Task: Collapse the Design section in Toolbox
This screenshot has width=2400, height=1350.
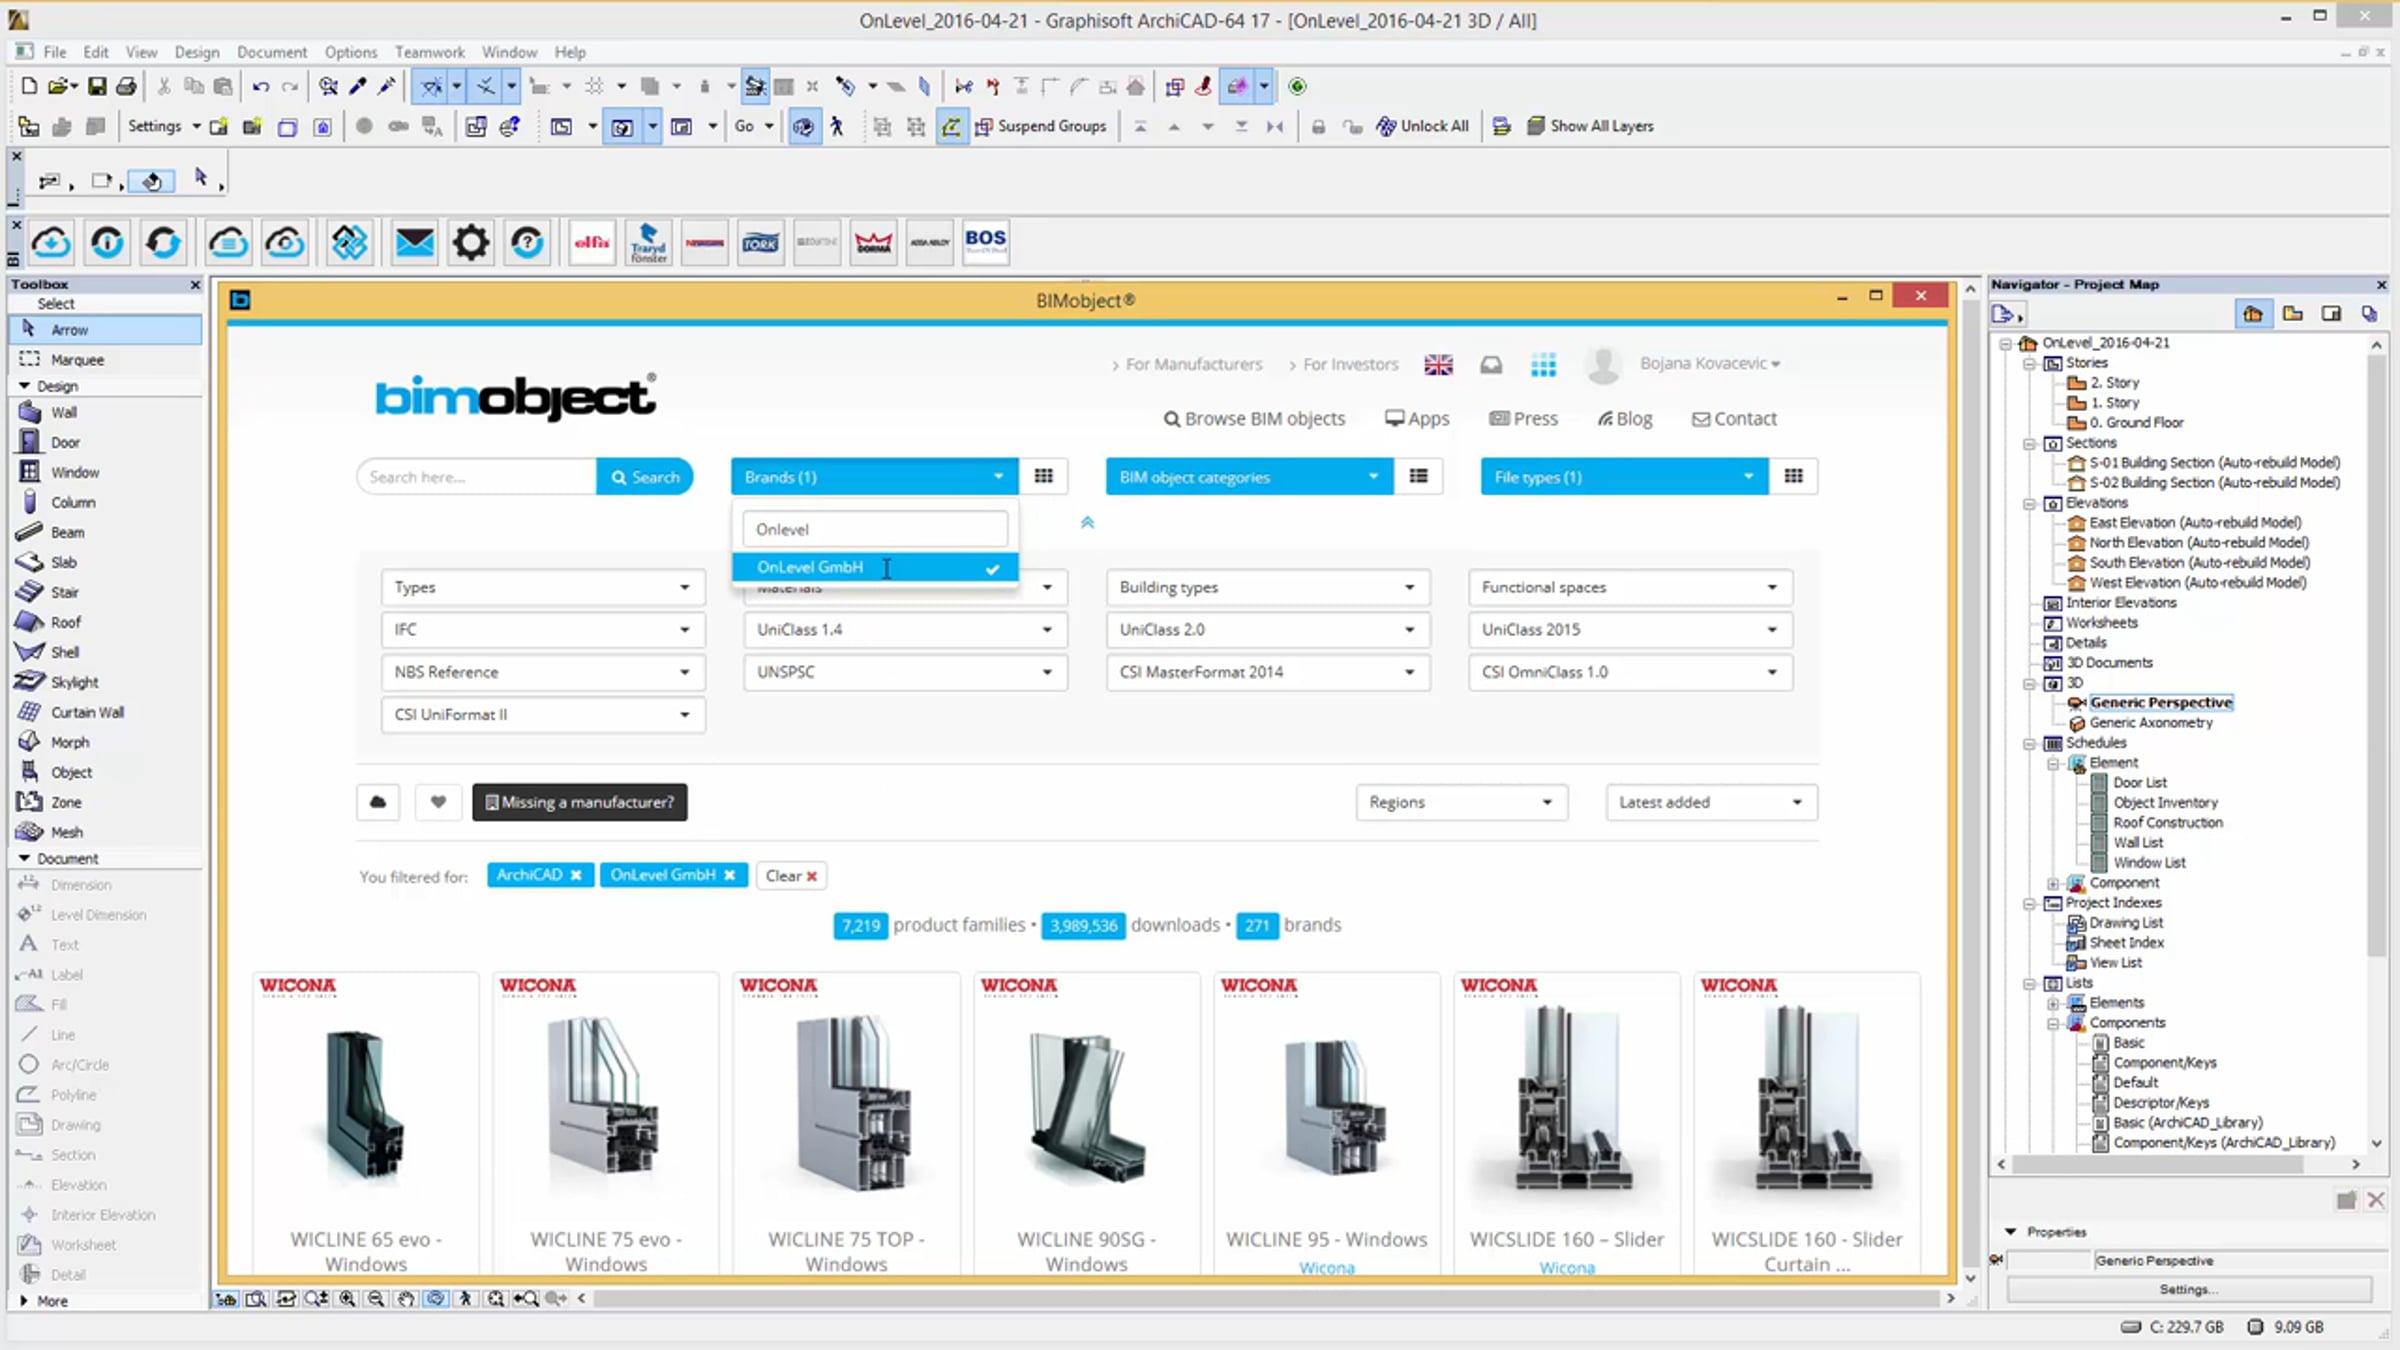Action: (25, 385)
